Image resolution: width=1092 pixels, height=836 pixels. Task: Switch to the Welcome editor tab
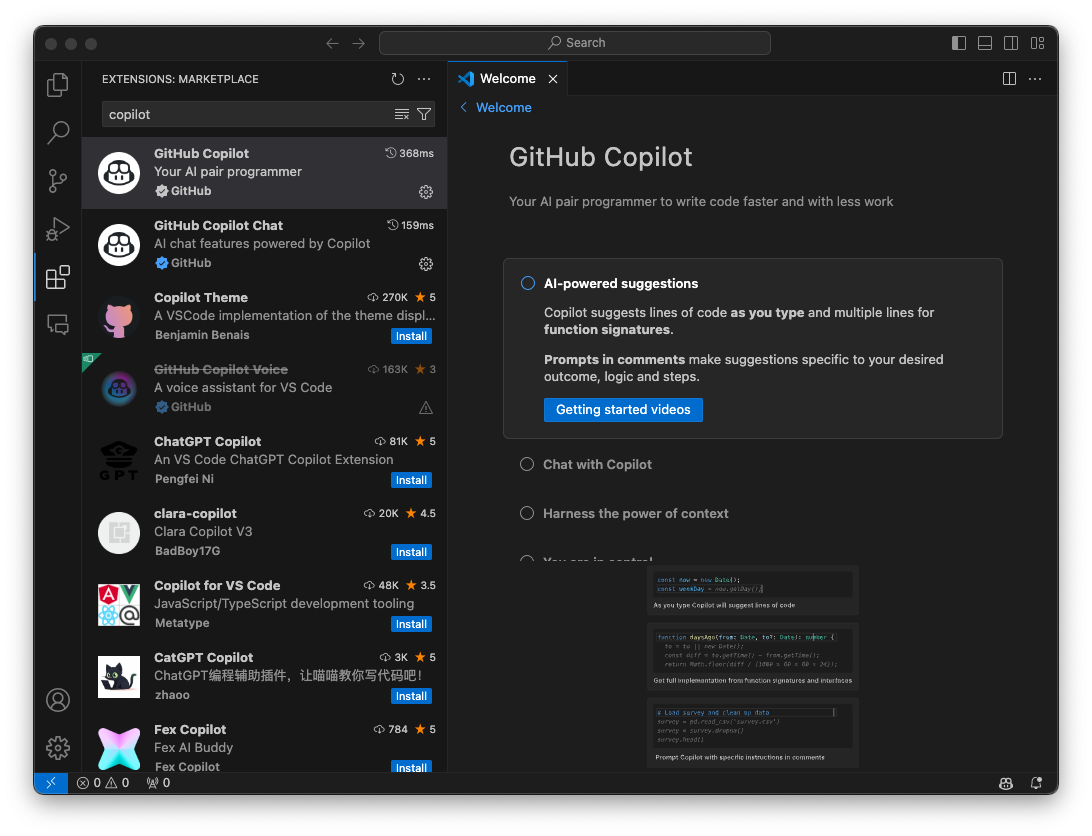point(507,79)
